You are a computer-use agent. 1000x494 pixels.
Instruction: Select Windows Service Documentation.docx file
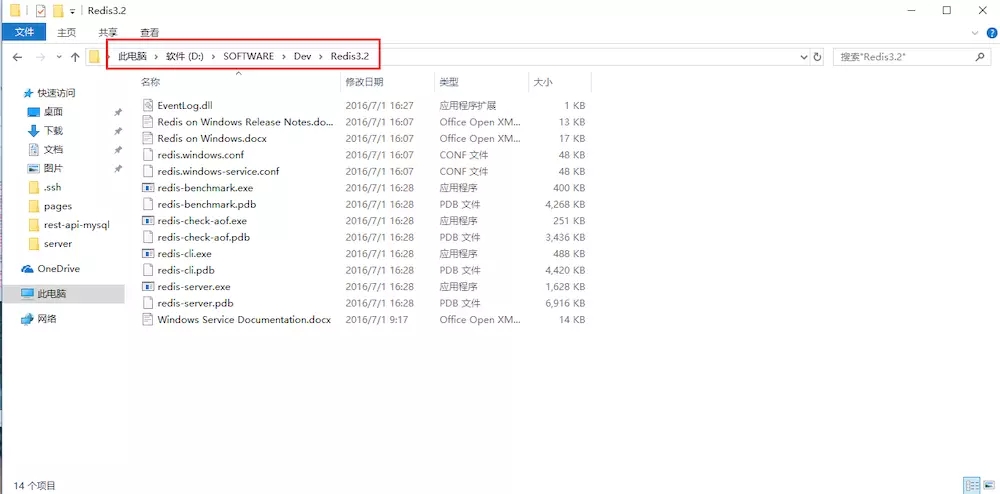pyautogui.click(x=244, y=320)
